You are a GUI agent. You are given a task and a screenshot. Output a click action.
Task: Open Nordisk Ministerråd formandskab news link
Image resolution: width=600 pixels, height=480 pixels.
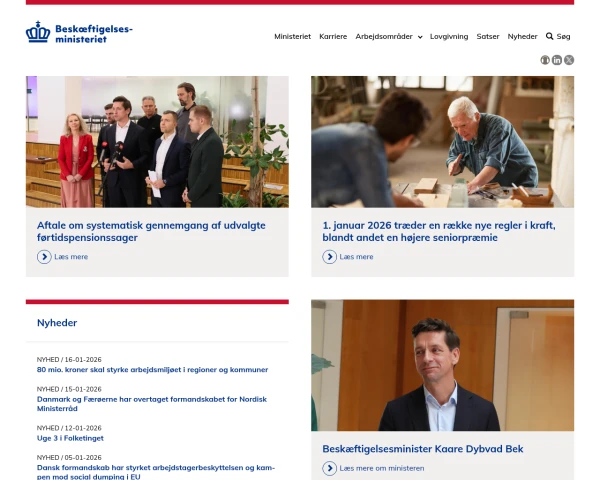[x=152, y=404]
